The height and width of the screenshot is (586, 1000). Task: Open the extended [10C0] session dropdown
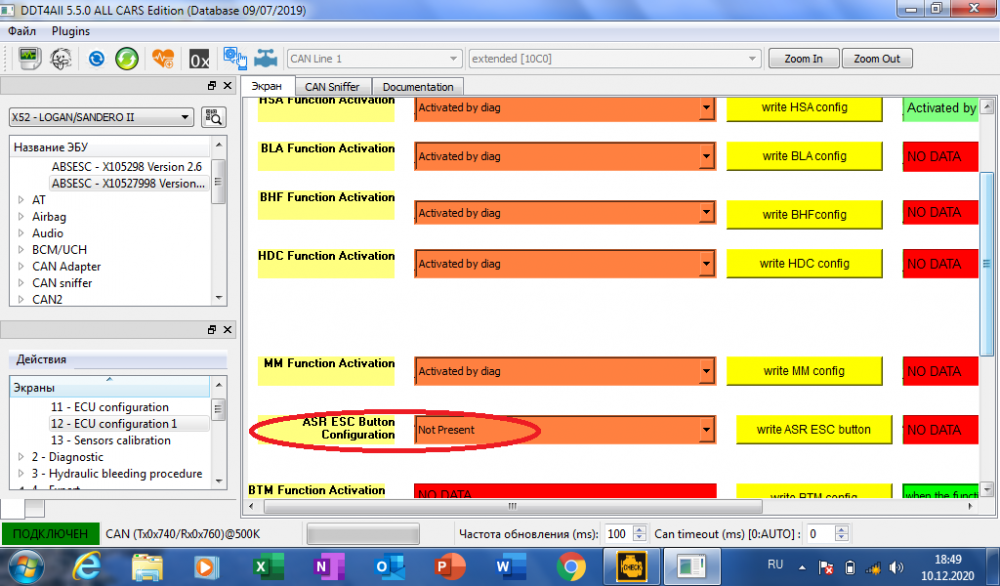click(614, 59)
